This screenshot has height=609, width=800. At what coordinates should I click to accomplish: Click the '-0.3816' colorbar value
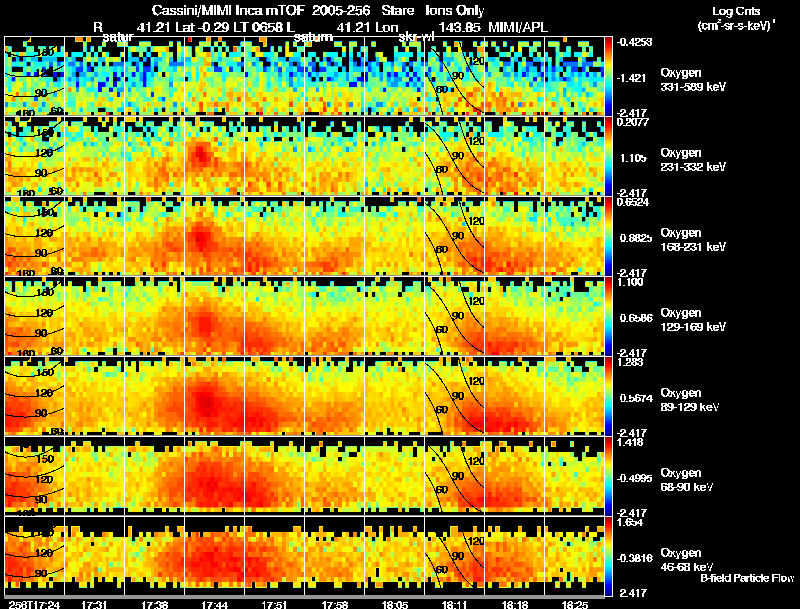click(634, 559)
